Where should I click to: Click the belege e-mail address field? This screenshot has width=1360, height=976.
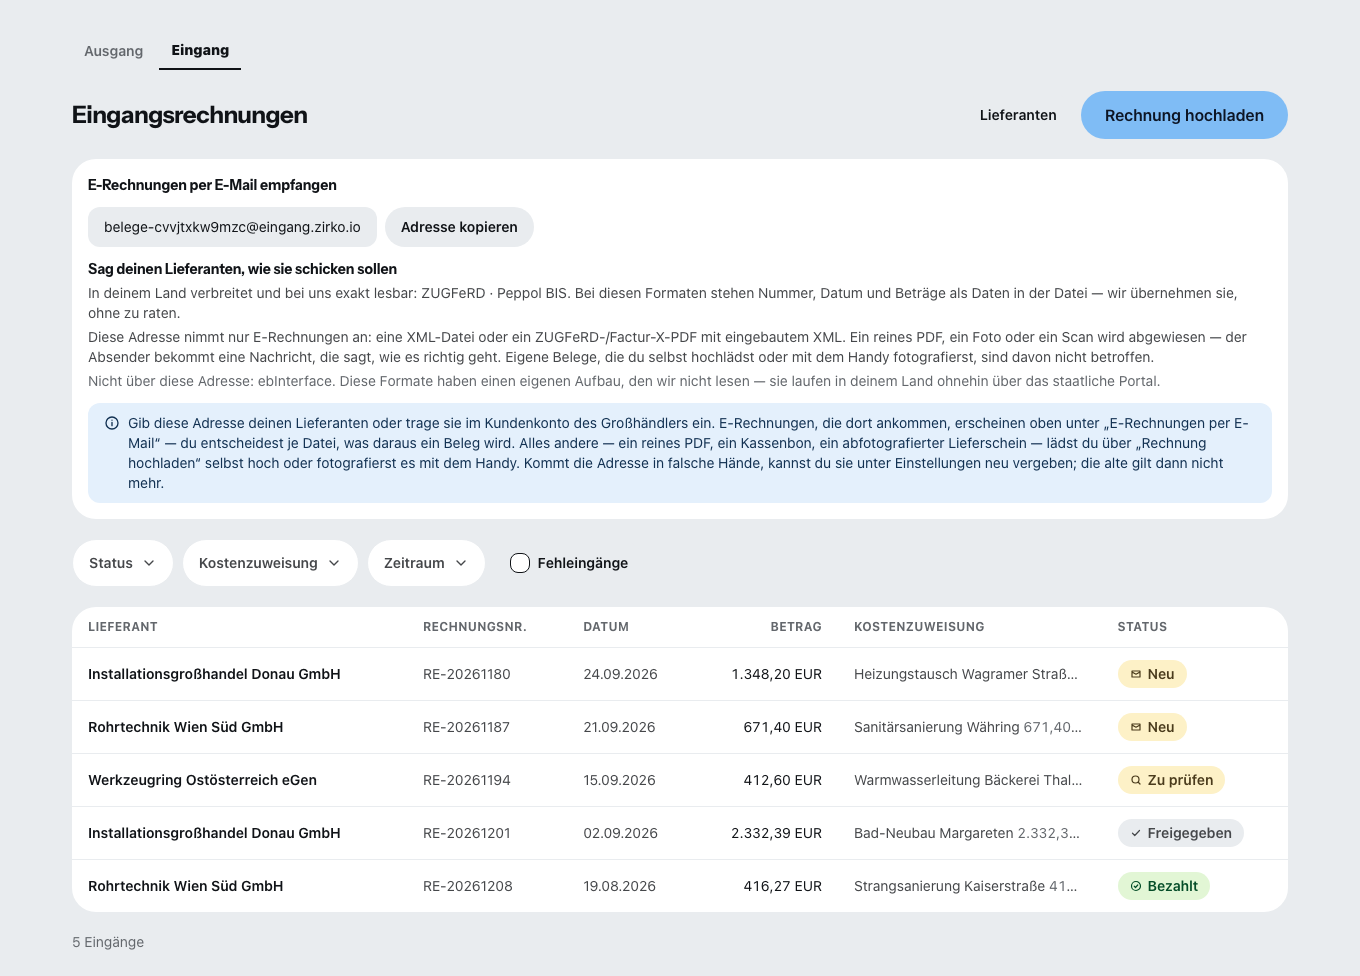tap(232, 227)
